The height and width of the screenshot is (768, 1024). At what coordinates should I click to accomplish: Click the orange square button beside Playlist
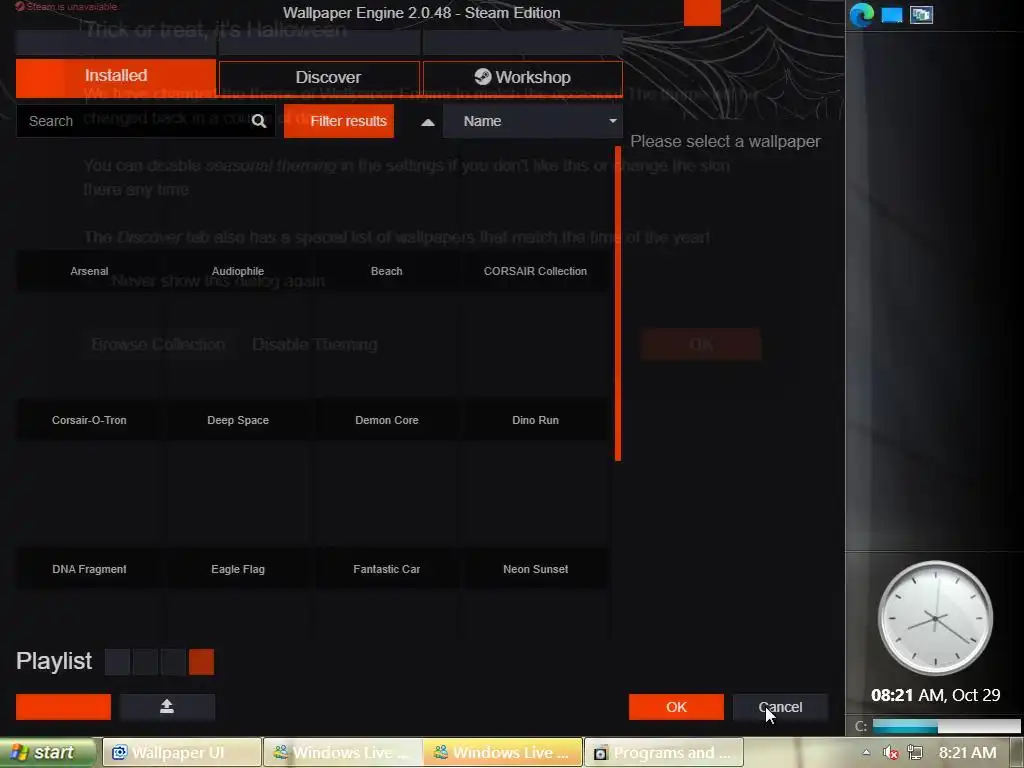tap(201, 662)
